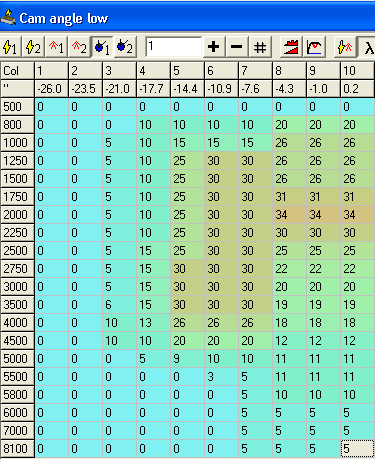Open the red arrows 1 map button

pos(56,47)
